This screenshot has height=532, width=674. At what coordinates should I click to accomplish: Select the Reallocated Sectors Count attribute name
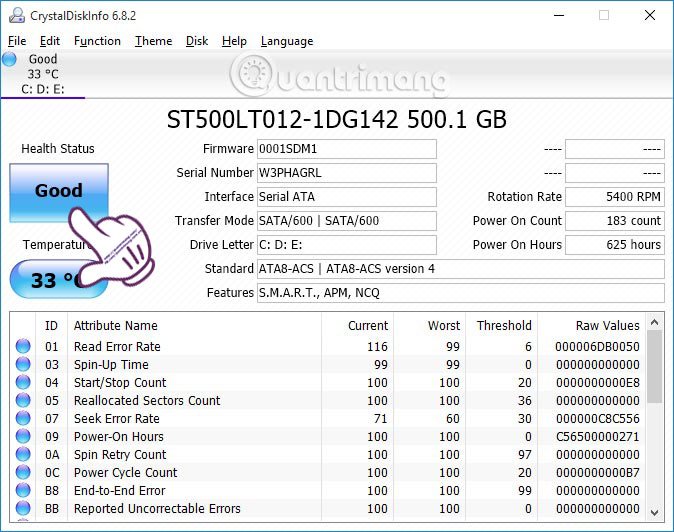[x=147, y=401]
